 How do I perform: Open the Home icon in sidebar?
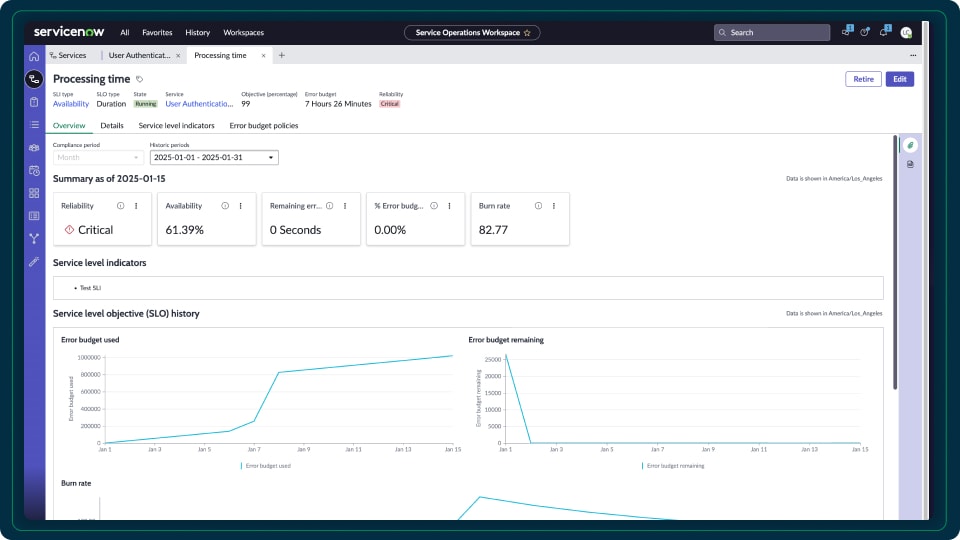(x=34, y=56)
